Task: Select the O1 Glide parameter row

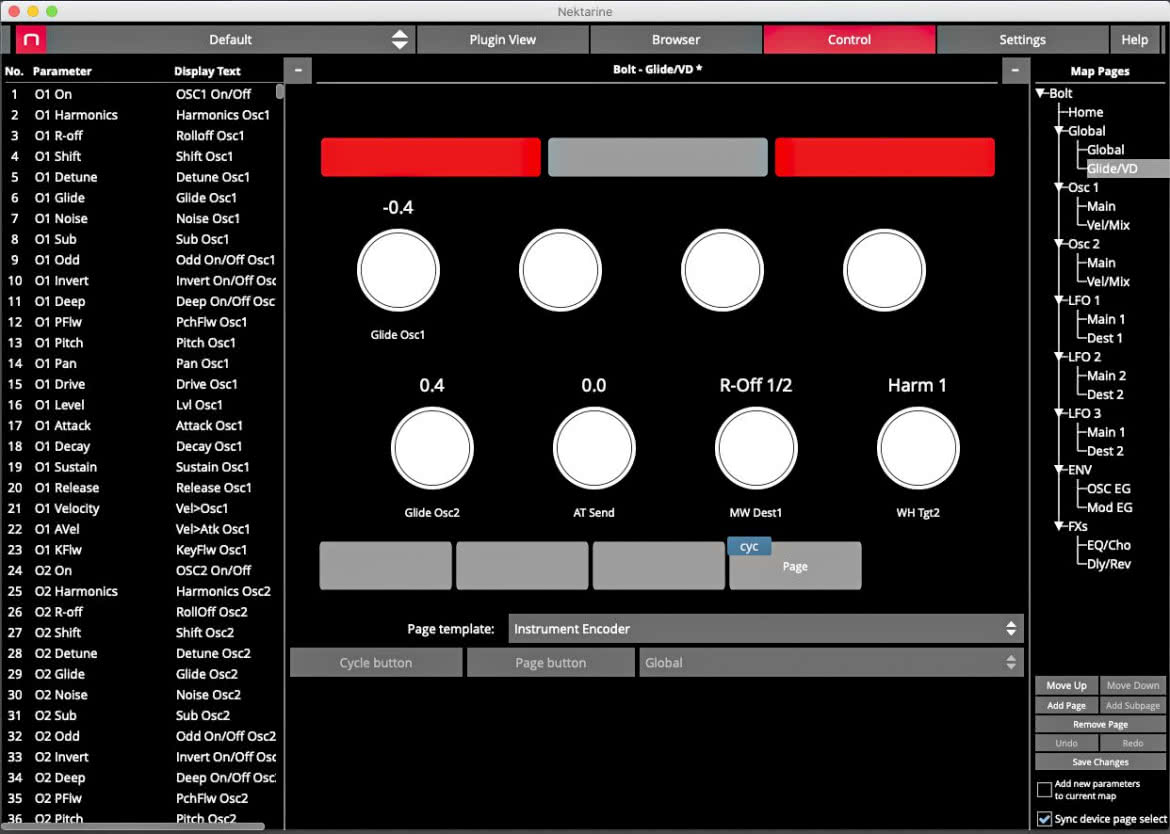Action: (x=142, y=198)
